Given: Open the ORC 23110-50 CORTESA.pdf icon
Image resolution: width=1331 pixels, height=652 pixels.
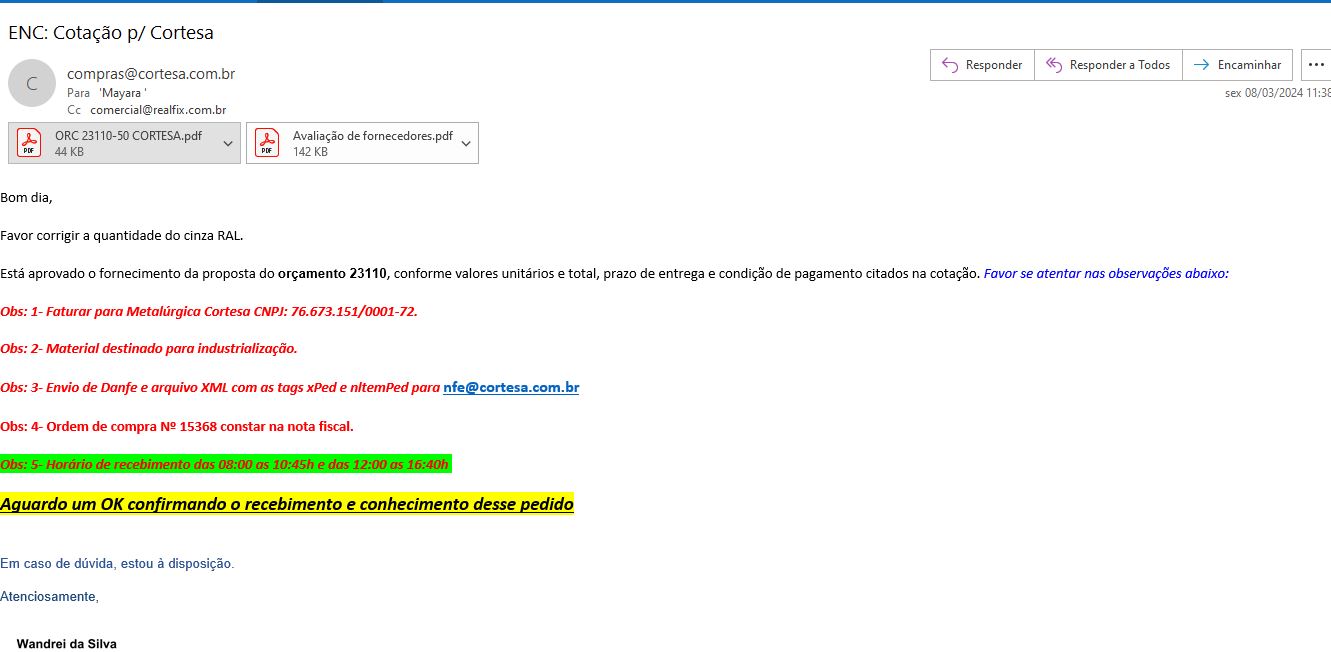Looking at the screenshot, I should [x=29, y=143].
